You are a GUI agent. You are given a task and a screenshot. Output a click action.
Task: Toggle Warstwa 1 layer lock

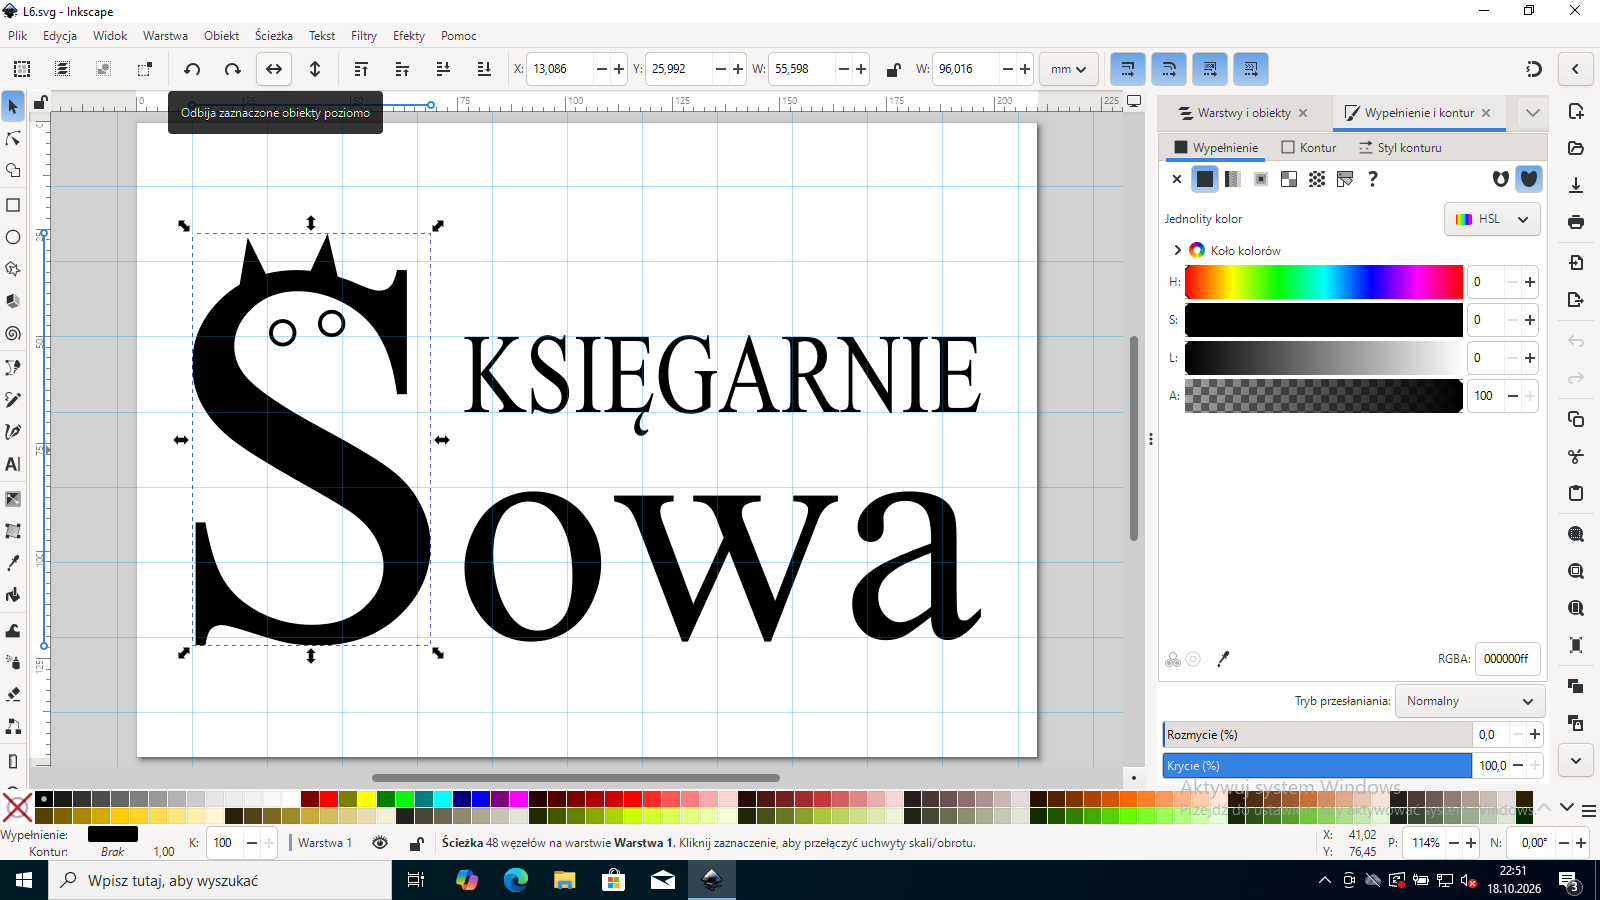pos(417,843)
